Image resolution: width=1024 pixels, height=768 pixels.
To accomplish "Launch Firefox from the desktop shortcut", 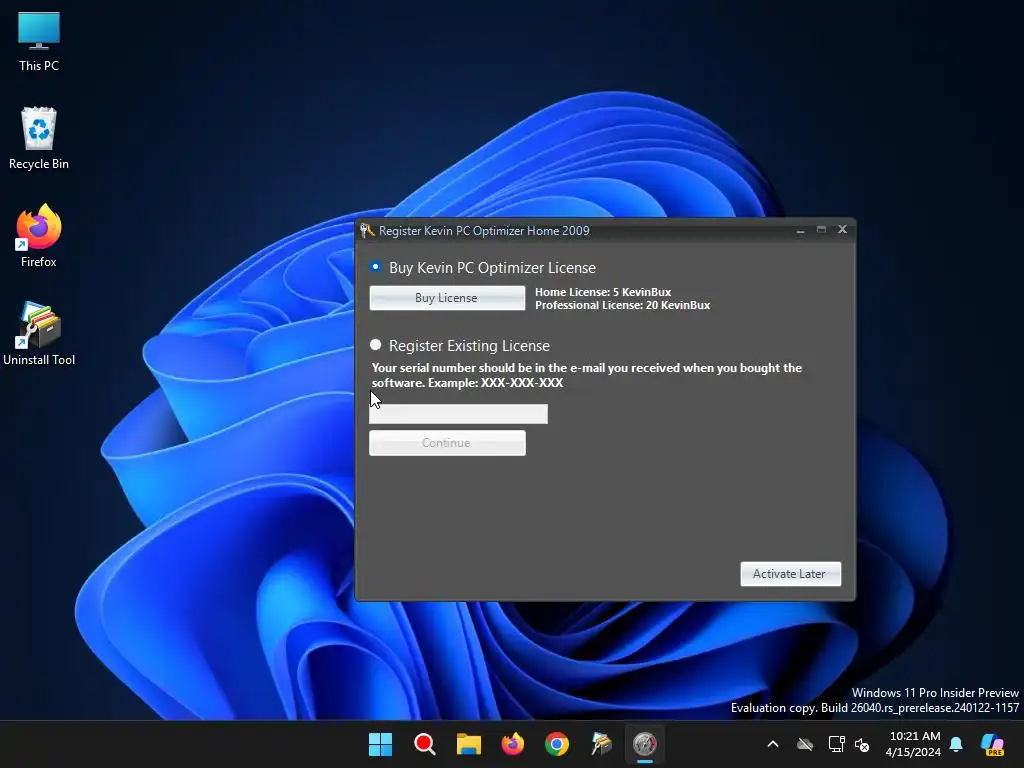I will pos(39,236).
